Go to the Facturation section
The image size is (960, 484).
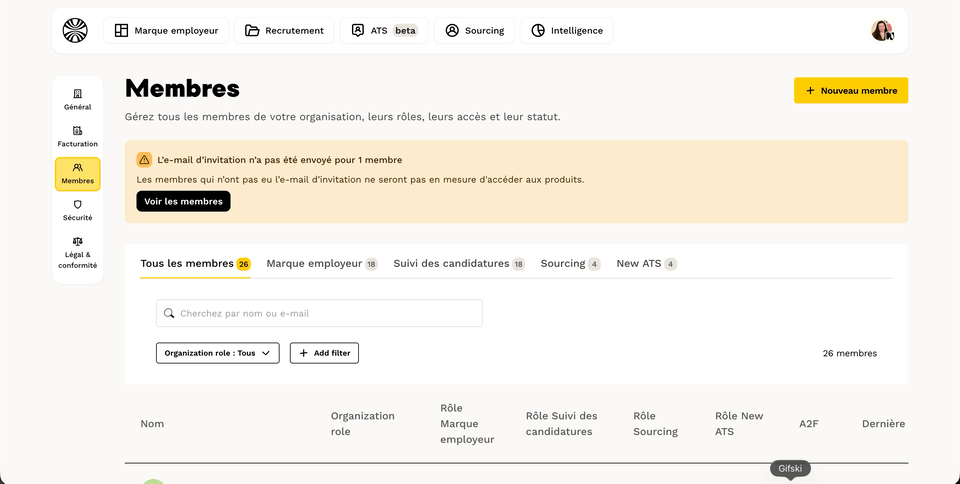click(78, 136)
